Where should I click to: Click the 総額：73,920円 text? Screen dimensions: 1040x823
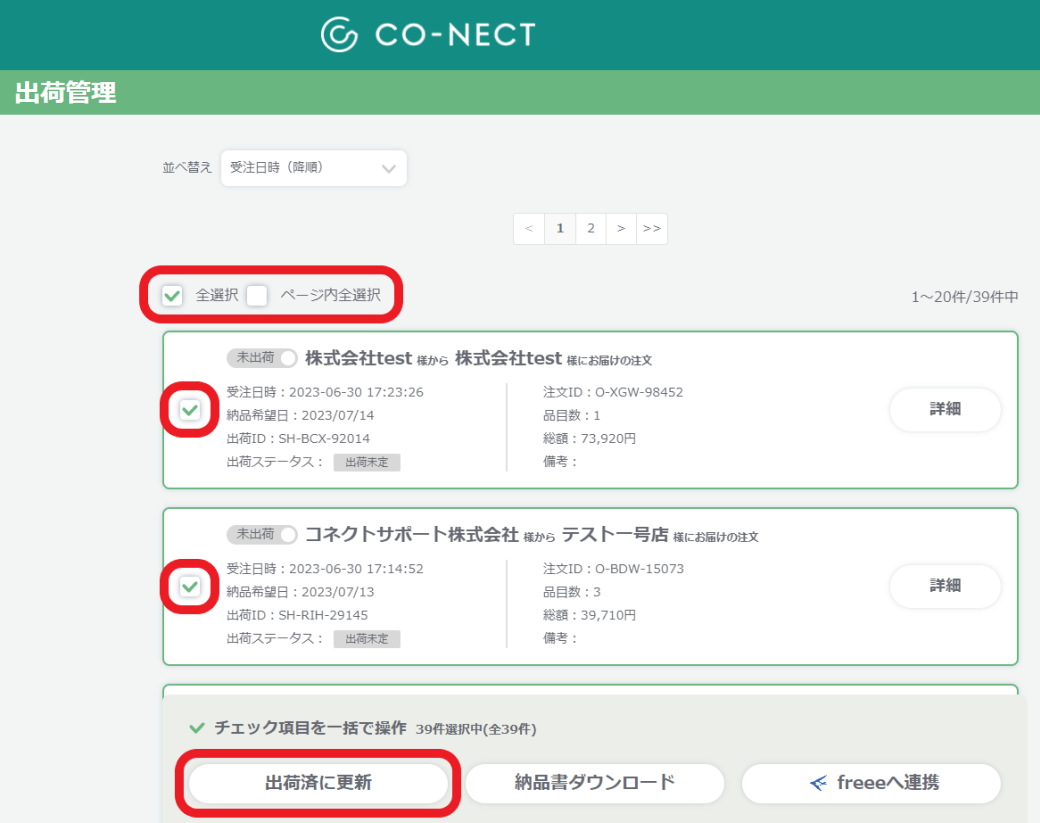[x=589, y=438]
